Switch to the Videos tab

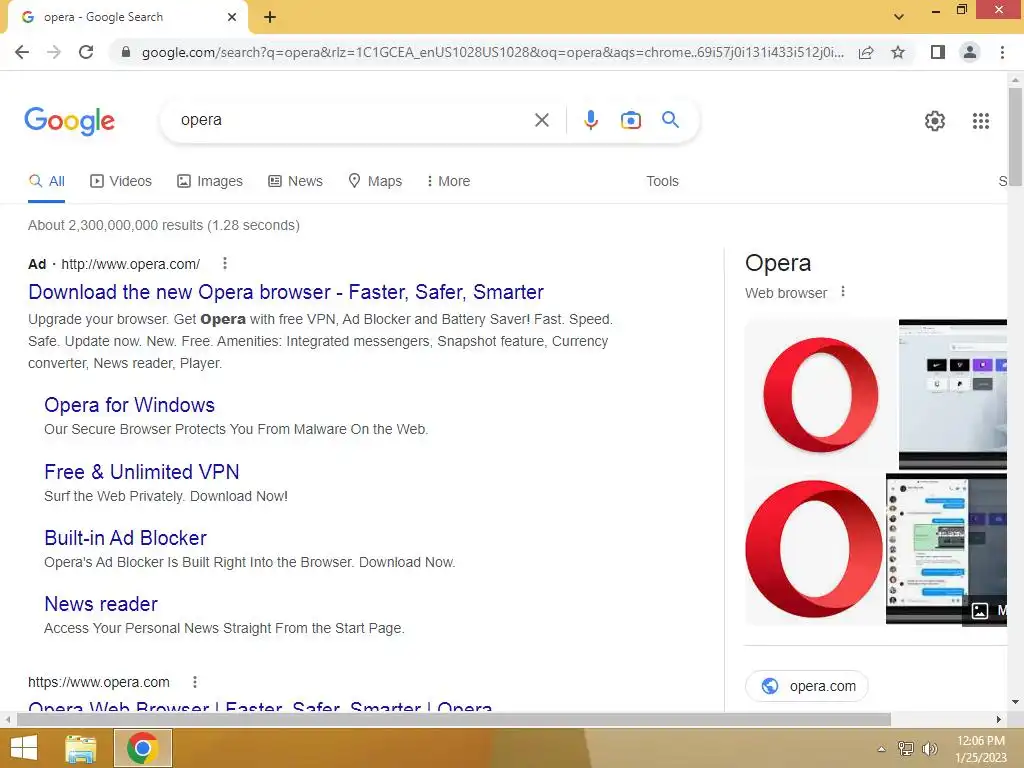(121, 181)
